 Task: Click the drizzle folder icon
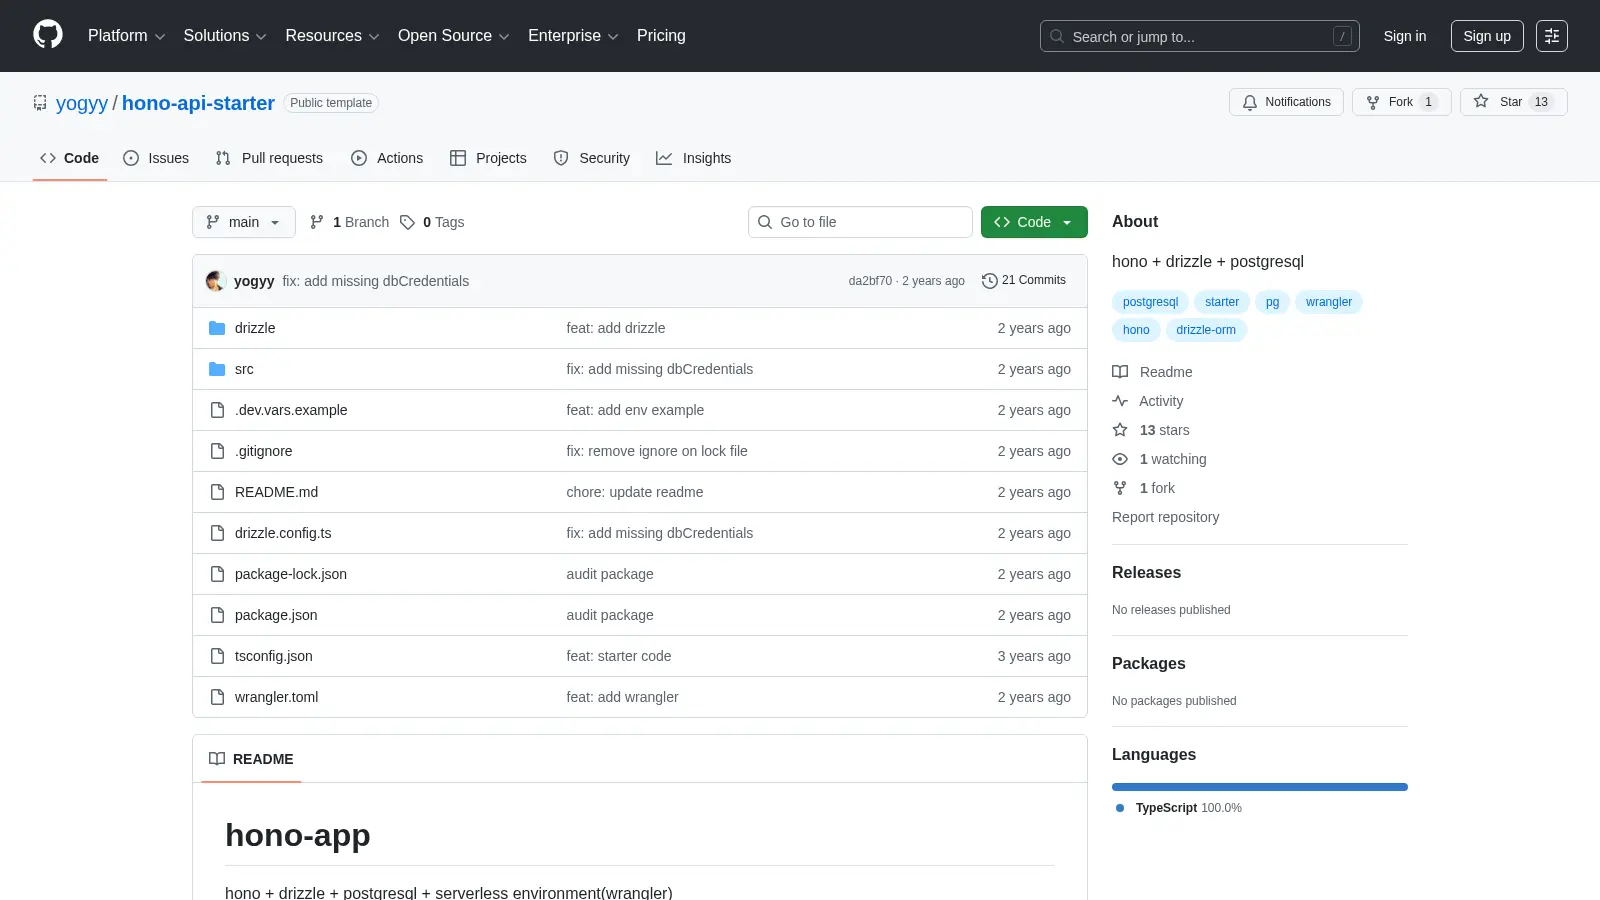coord(217,328)
